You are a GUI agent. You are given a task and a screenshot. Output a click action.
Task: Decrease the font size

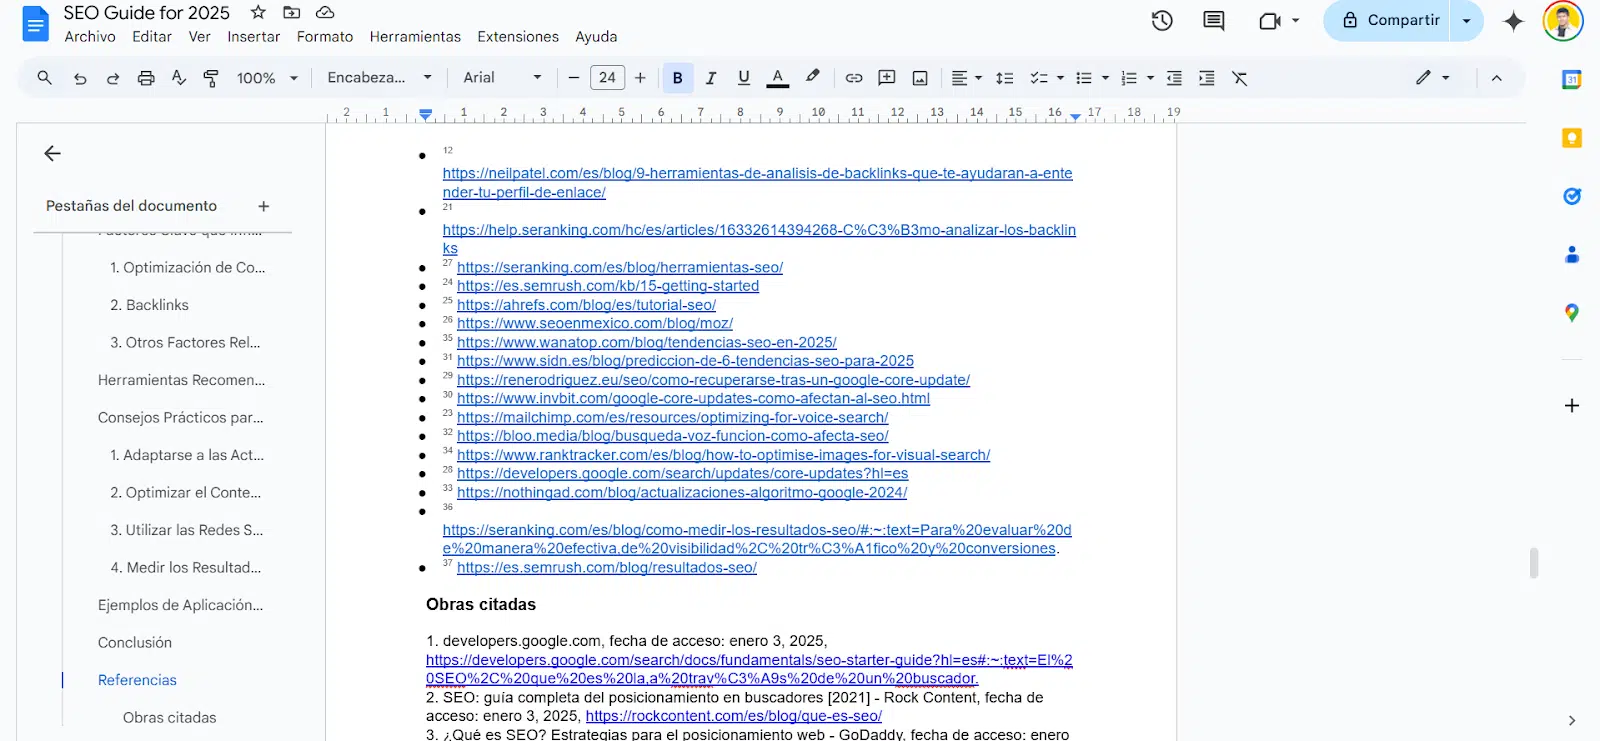[x=573, y=78]
